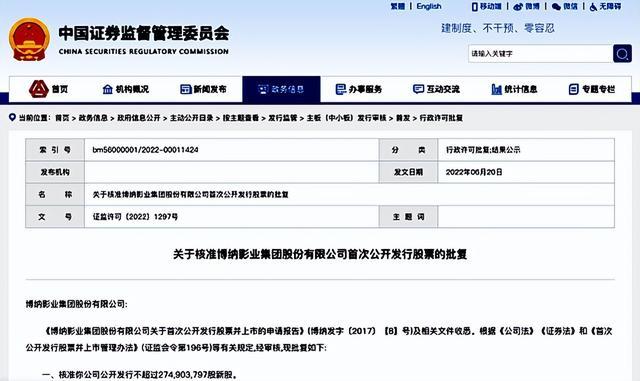This screenshot has width=640, height=381.
Task: Go to 首页 in the breadcrumb
Action: (62, 118)
